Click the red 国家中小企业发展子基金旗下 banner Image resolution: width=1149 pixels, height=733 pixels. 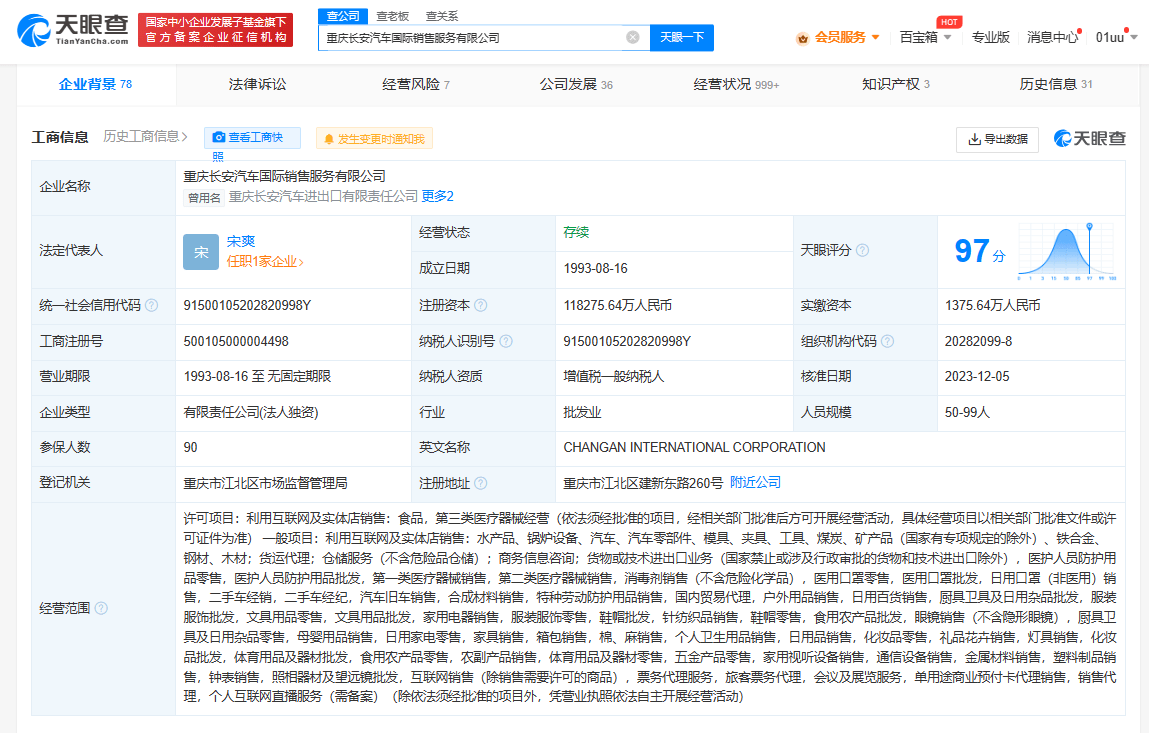click(215, 30)
